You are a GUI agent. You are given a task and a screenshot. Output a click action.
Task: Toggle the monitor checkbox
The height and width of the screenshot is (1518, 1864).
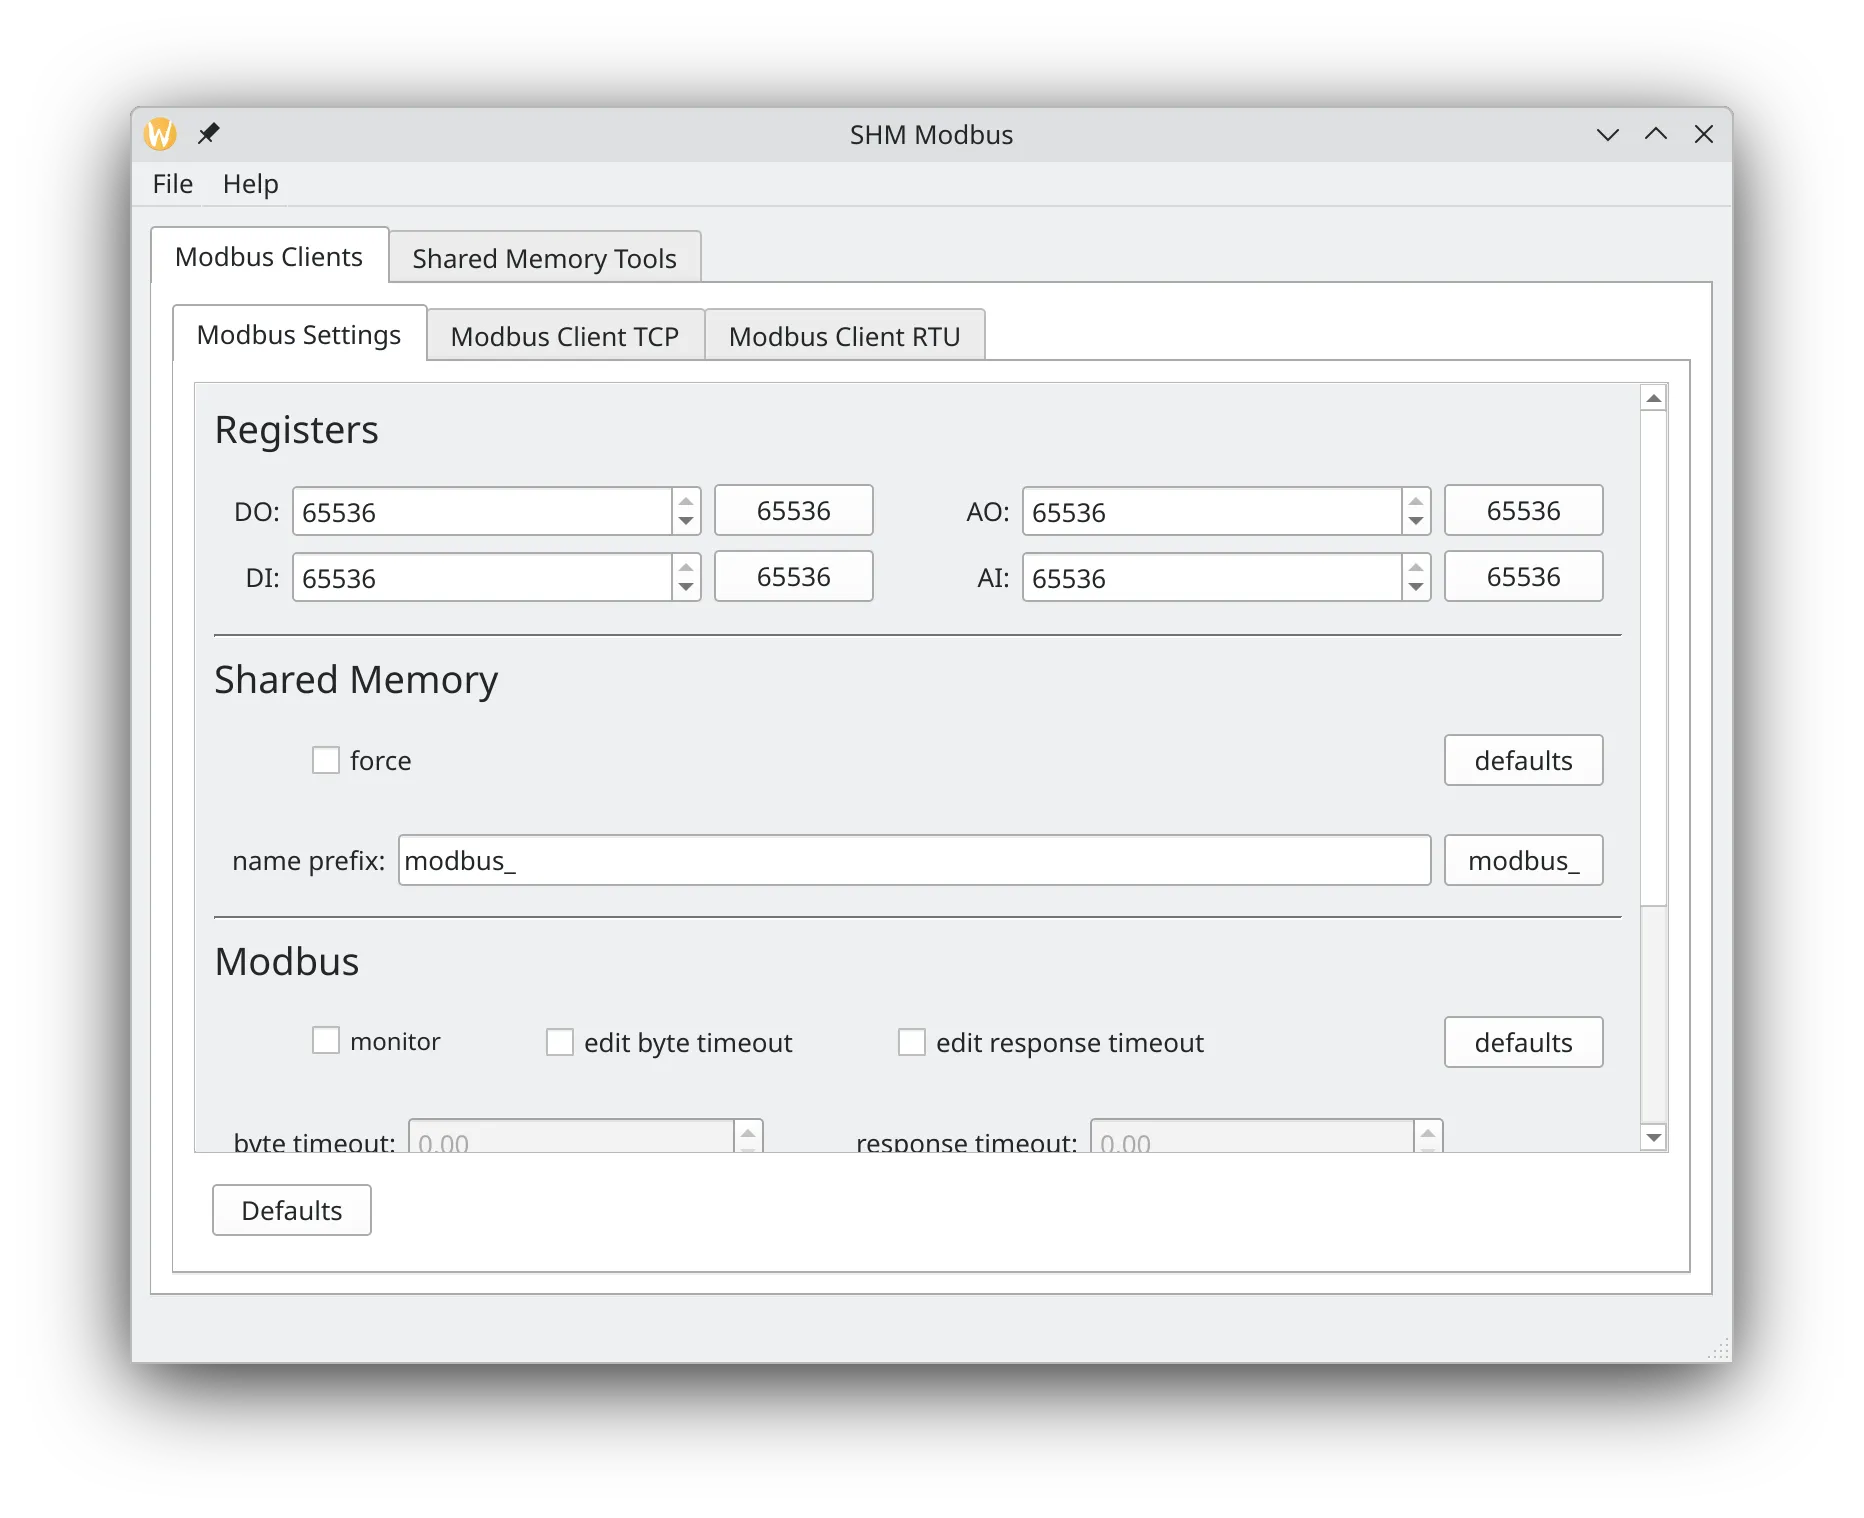[326, 1041]
